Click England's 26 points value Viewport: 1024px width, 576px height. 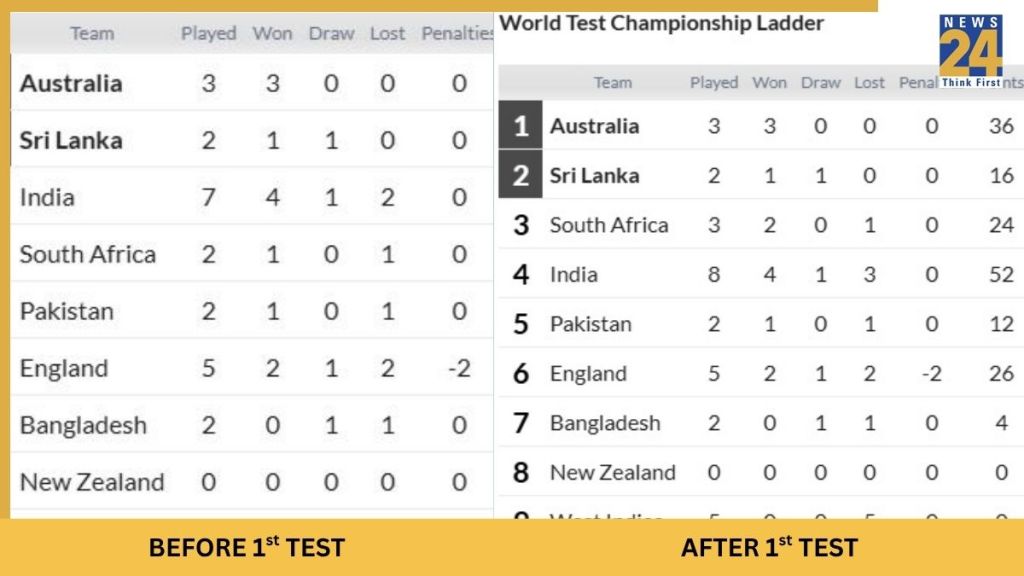[1001, 373]
